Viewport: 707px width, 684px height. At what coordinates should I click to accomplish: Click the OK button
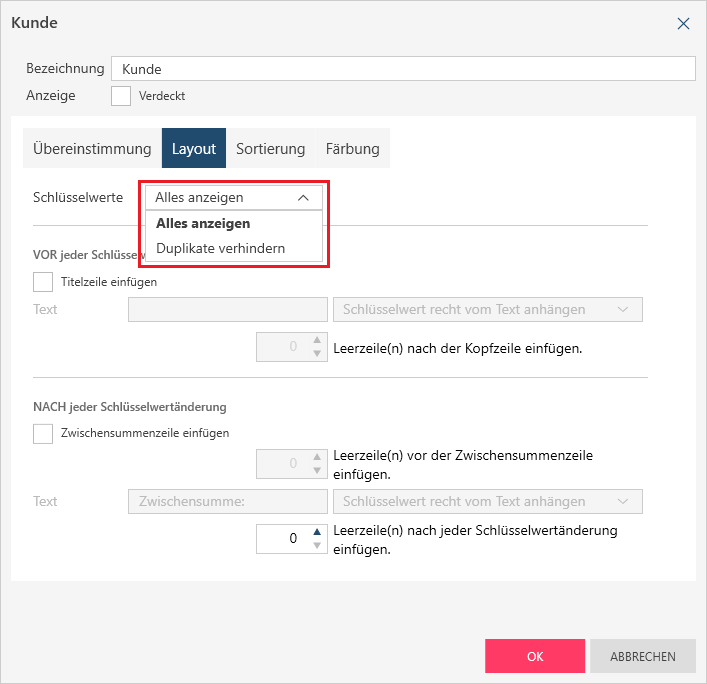click(x=535, y=657)
